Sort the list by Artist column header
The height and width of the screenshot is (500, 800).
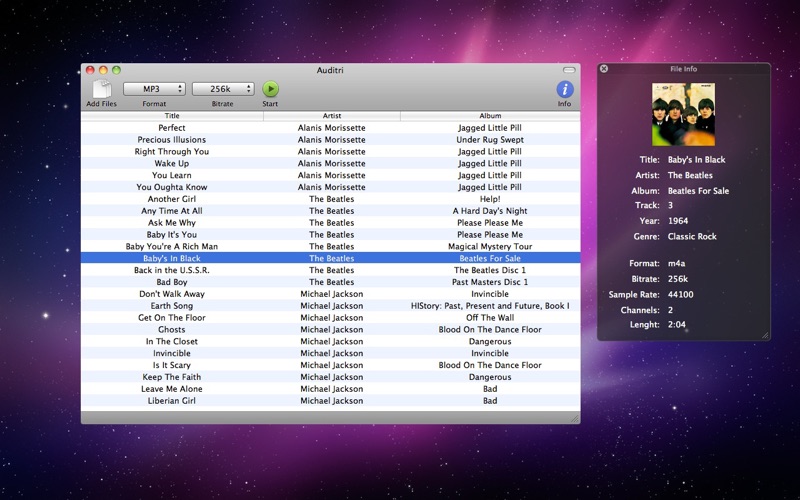[332, 116]
